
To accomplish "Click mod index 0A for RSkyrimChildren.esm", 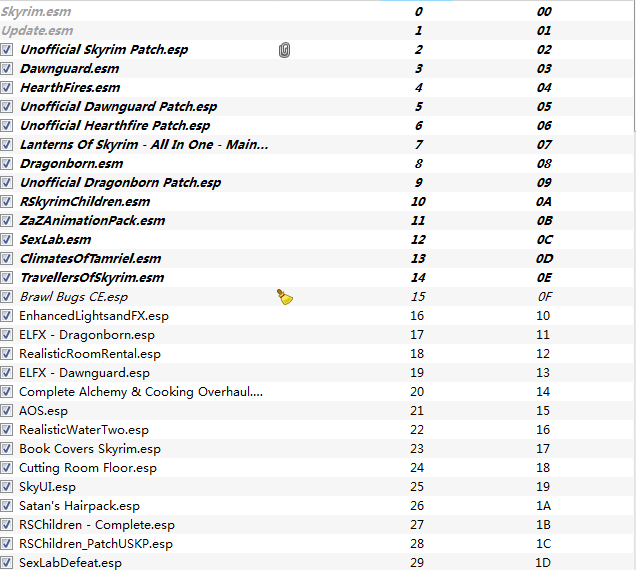I will tap(544, 202).
